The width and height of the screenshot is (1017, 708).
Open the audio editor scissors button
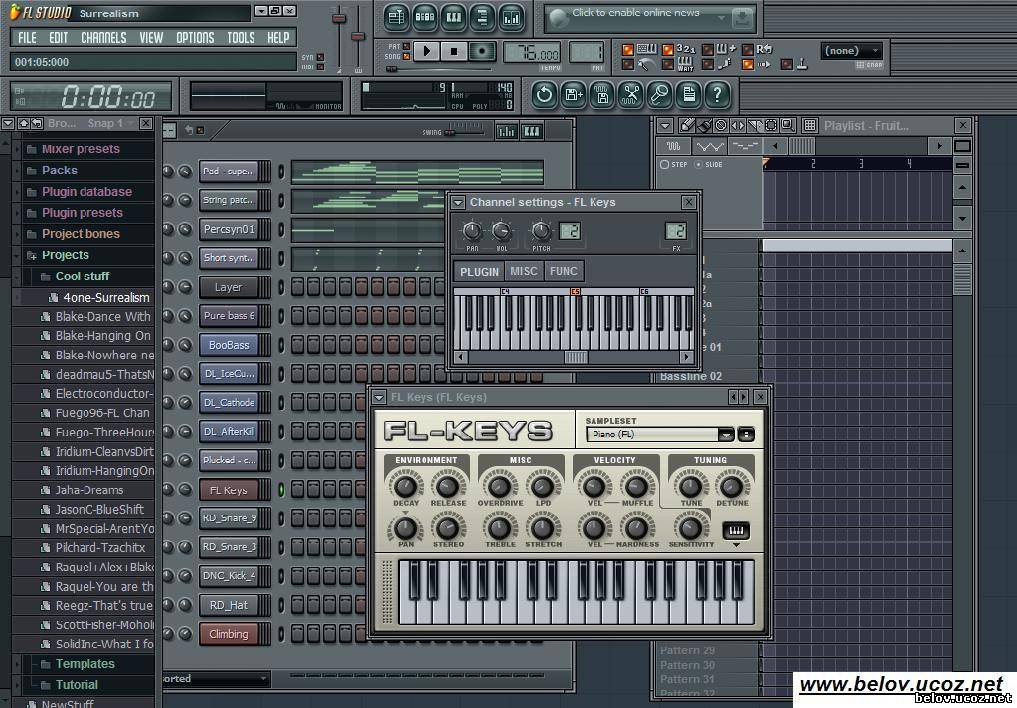click(630, 95)
